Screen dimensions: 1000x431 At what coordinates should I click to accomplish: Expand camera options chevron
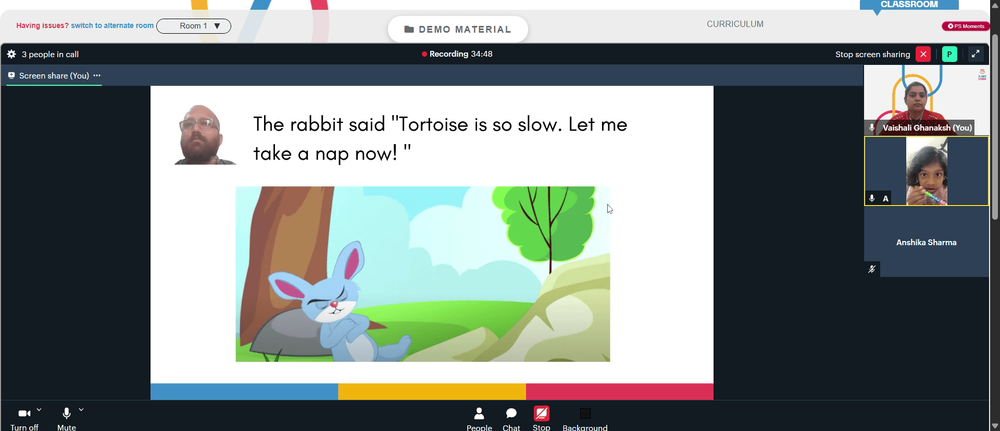pyautogui.click(x=39, y=409)
